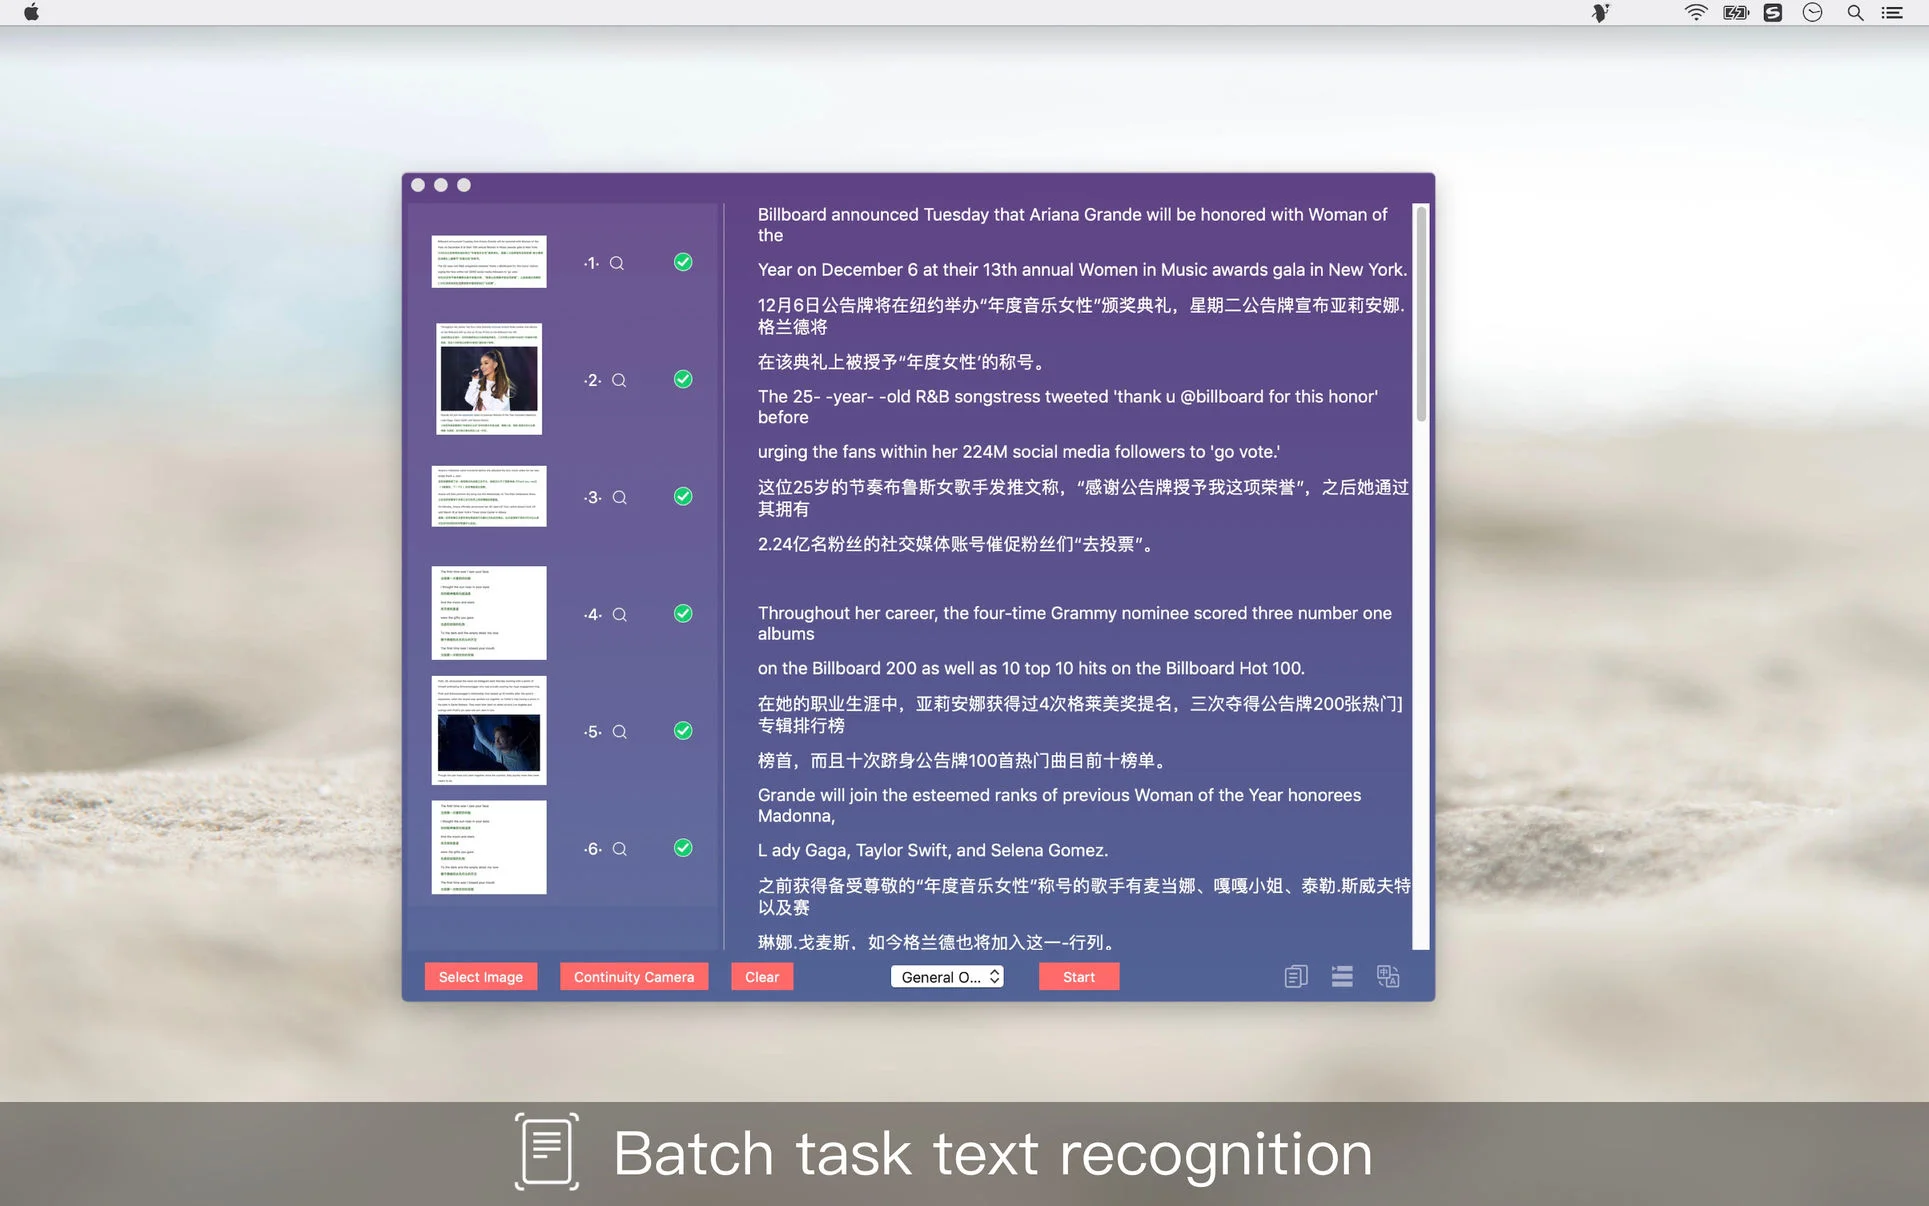Click the Chinese-English translate icon
This screenshot has height=1206, width=1929.
(1388, 977)
